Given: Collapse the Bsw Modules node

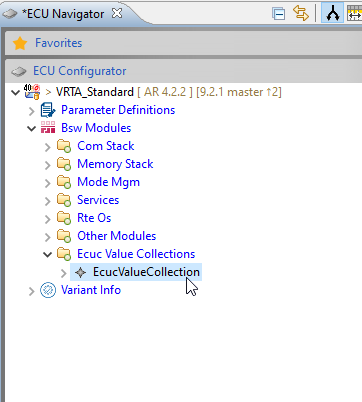Looking at the screenshot, I should (x=31, y=128).
